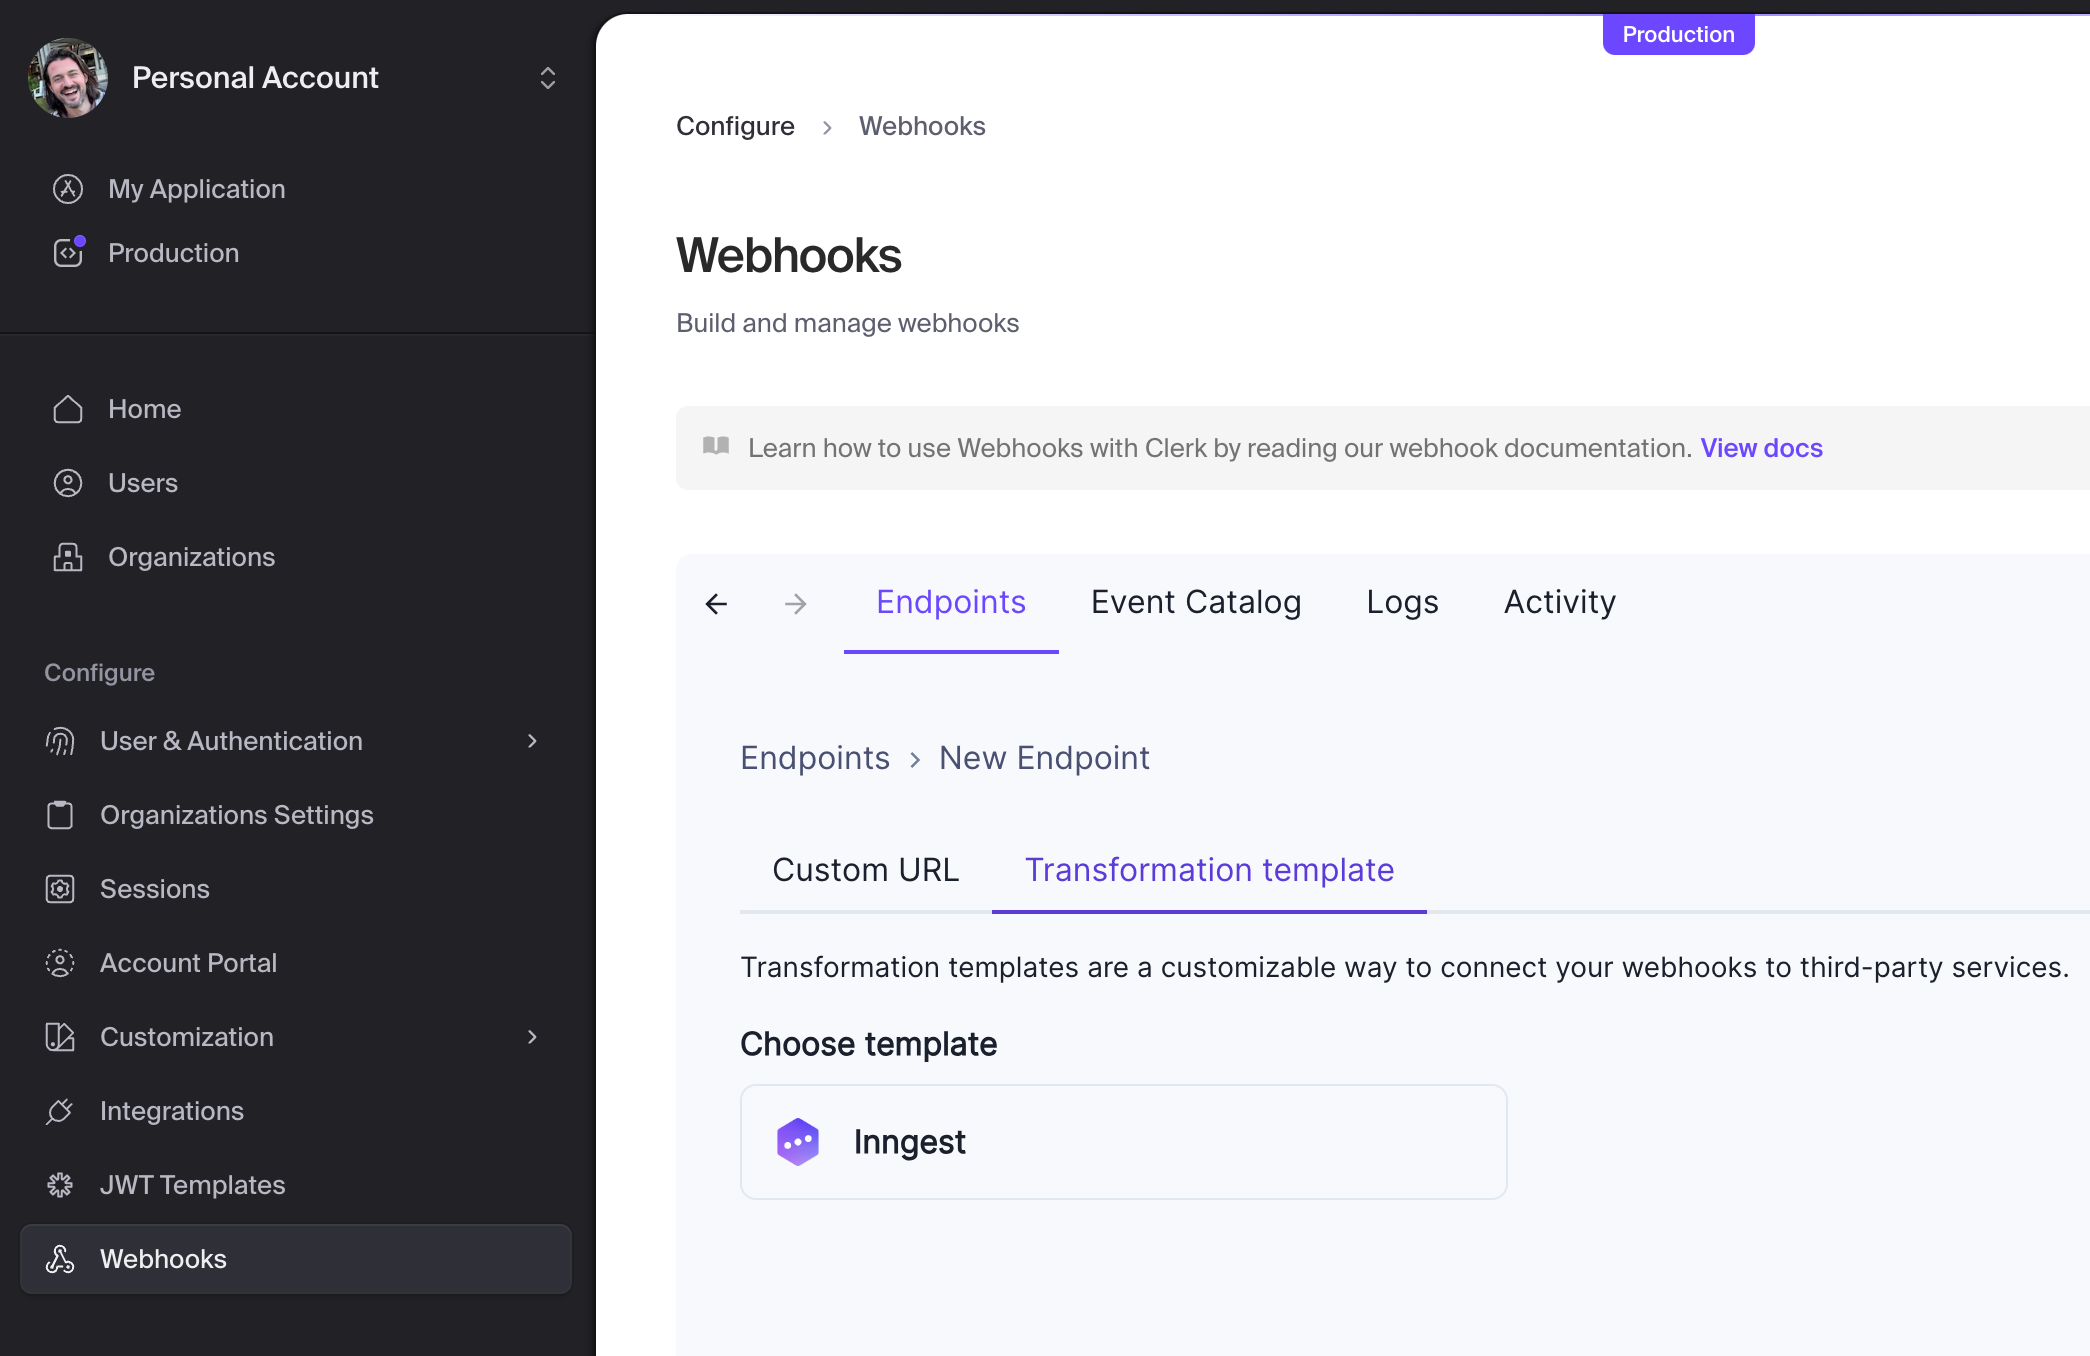Click the user profile avatar picture
The image size is (2090, 1356).
click(x=66, y=77)
